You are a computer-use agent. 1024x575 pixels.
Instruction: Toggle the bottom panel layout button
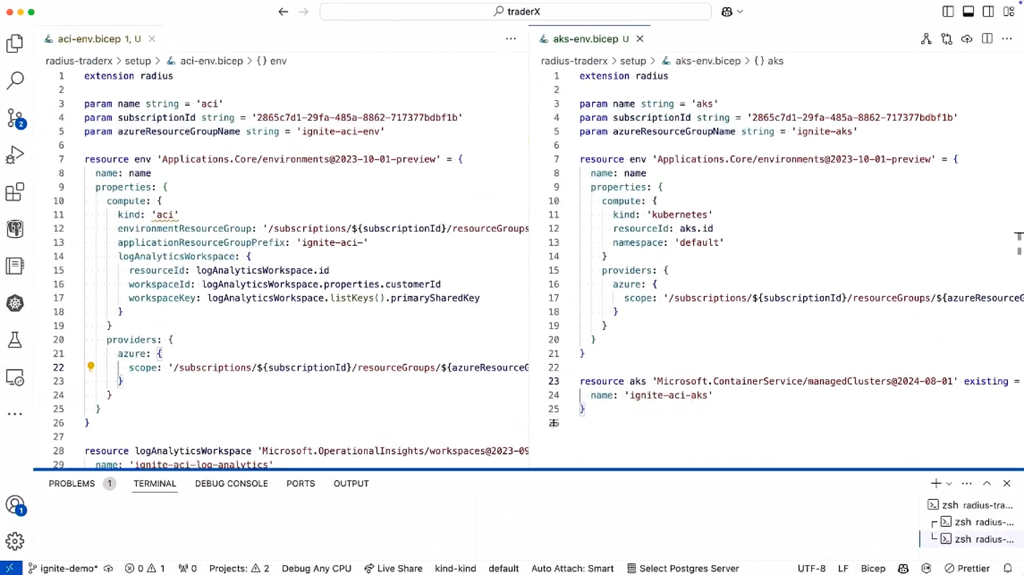[x=968, y=12]
